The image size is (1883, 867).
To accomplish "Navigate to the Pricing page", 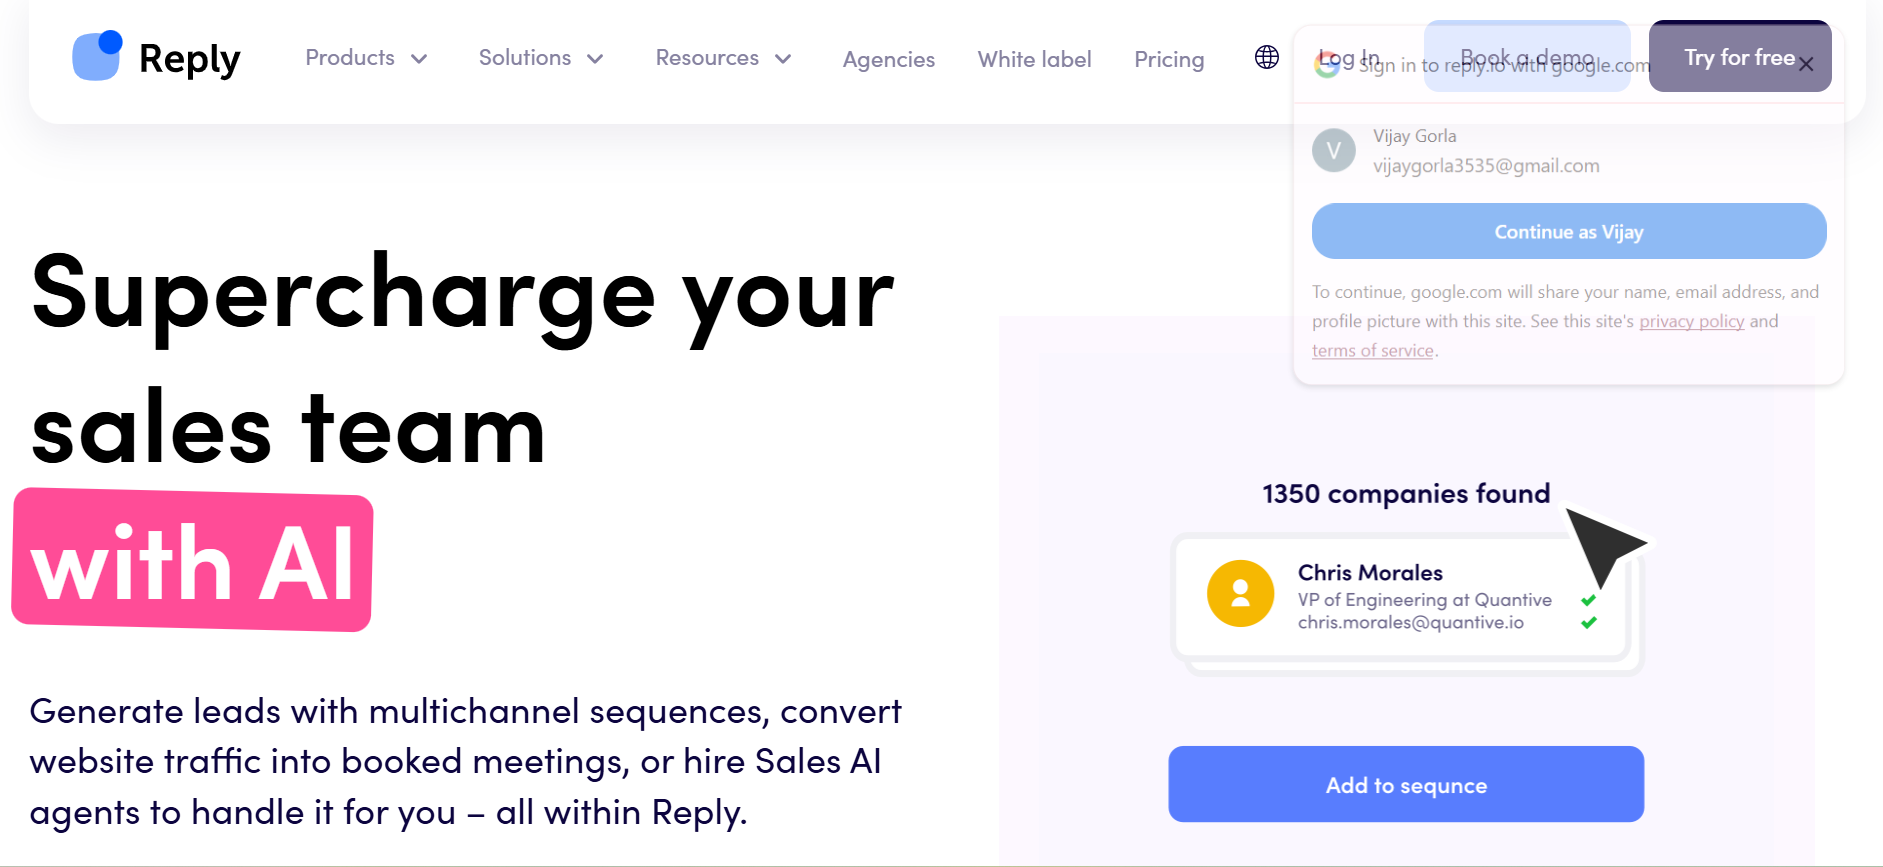I will [x=1168, y=60].
